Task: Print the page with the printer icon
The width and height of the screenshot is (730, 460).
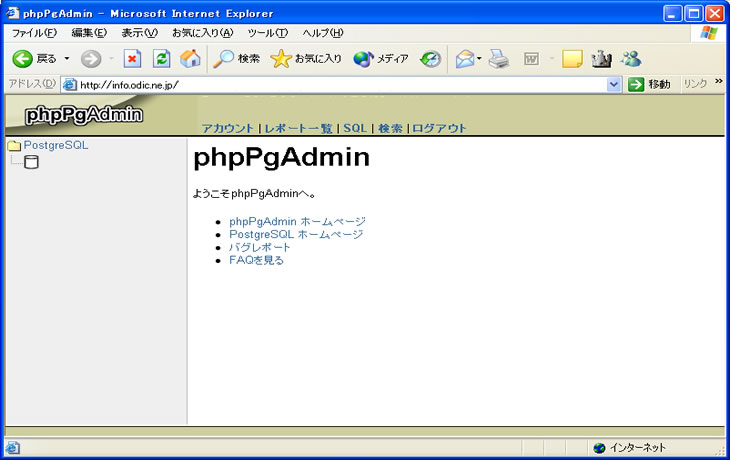Action: coord(499,59)
